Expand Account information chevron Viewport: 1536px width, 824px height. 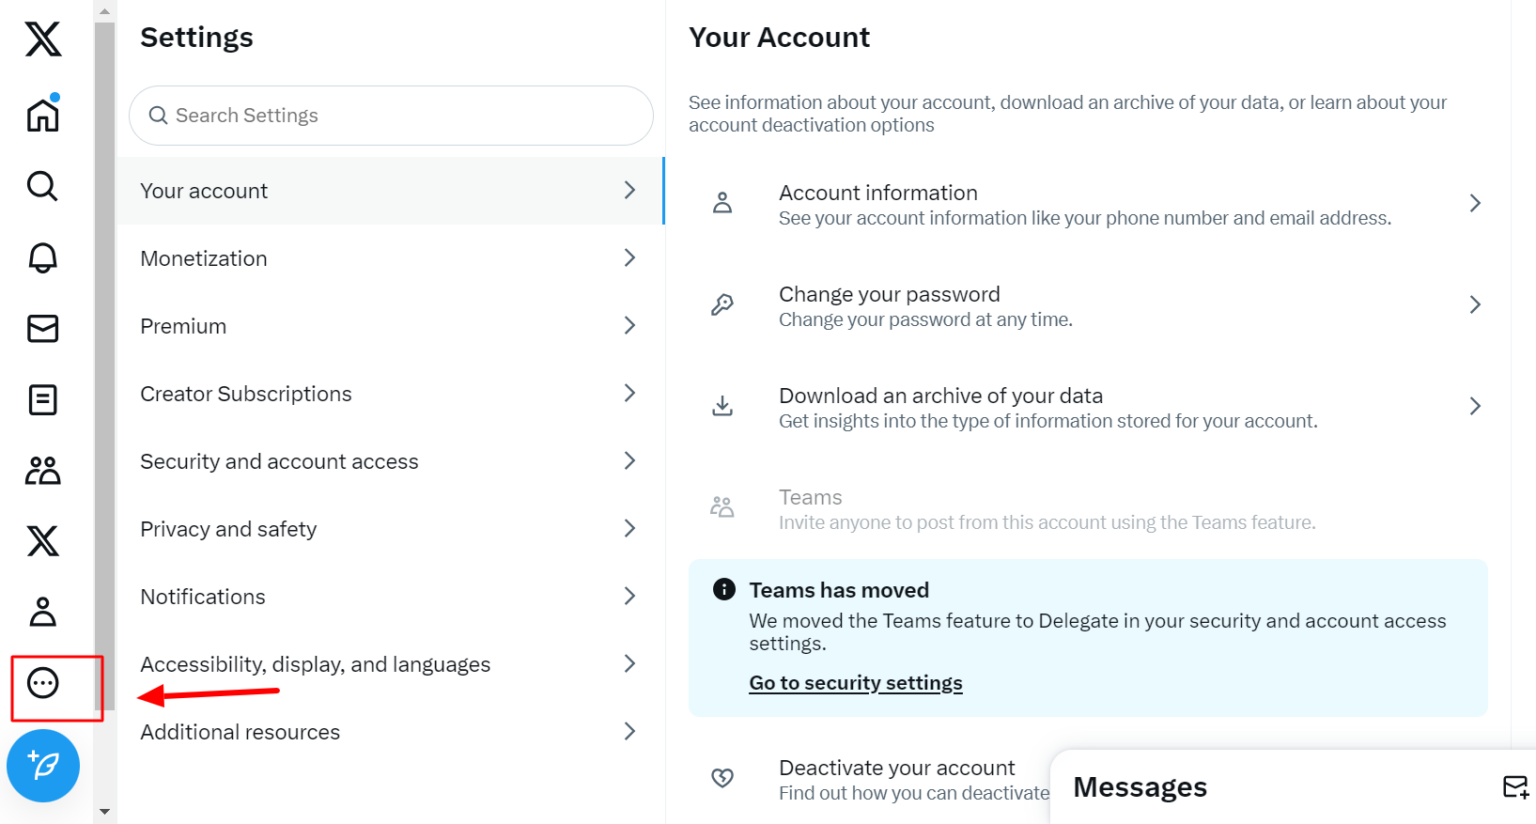point(1474,204)
